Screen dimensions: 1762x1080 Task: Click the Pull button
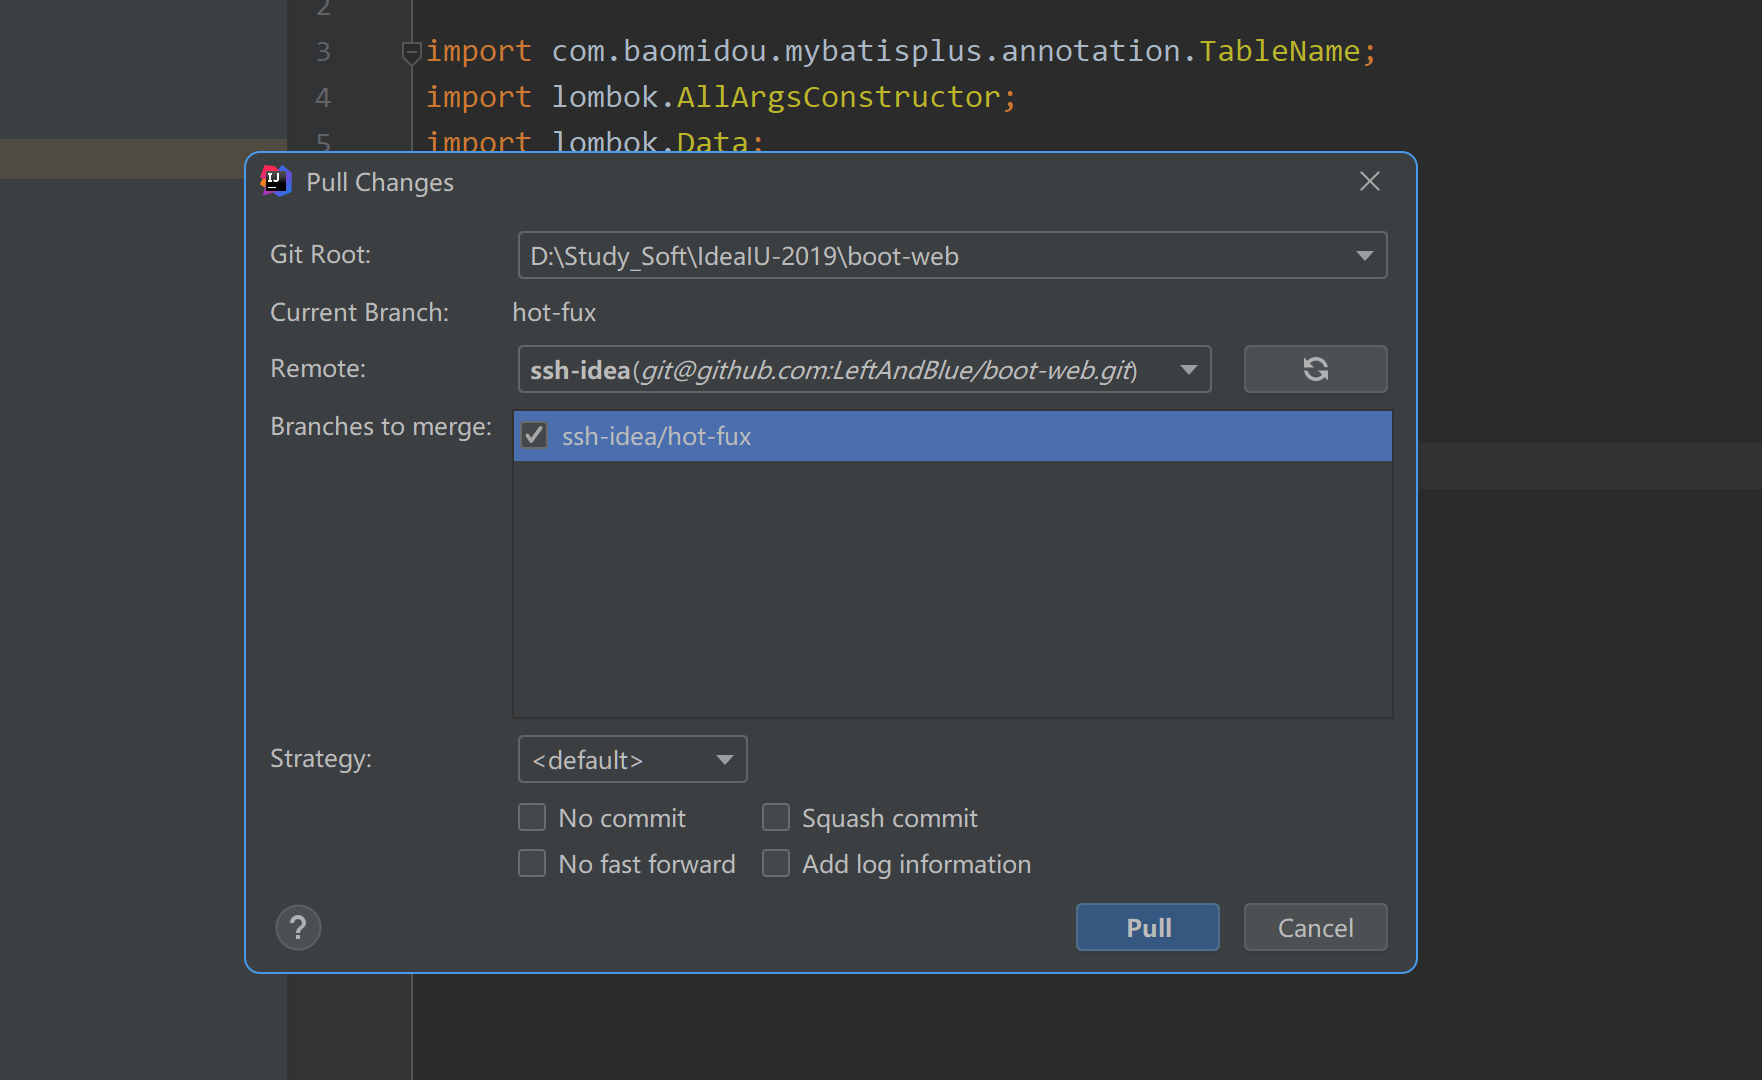click(x=1148, y=927)
